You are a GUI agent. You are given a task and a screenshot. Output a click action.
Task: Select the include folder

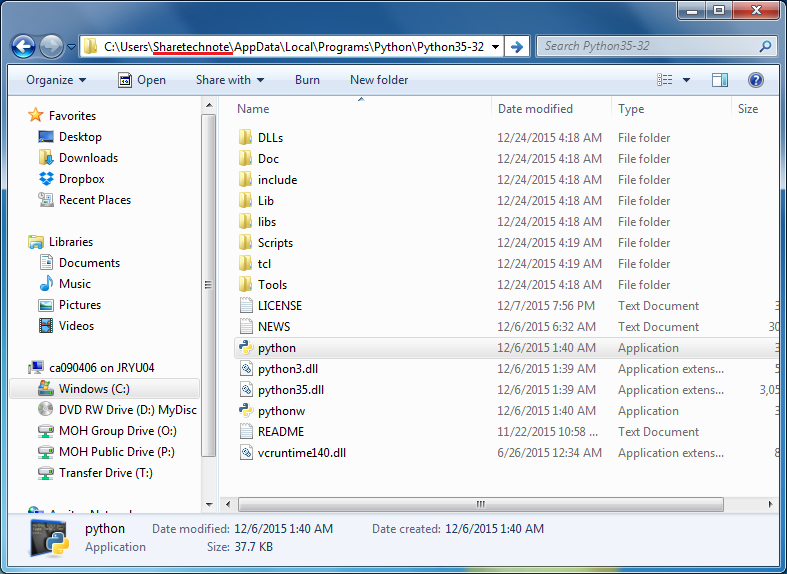268,180
